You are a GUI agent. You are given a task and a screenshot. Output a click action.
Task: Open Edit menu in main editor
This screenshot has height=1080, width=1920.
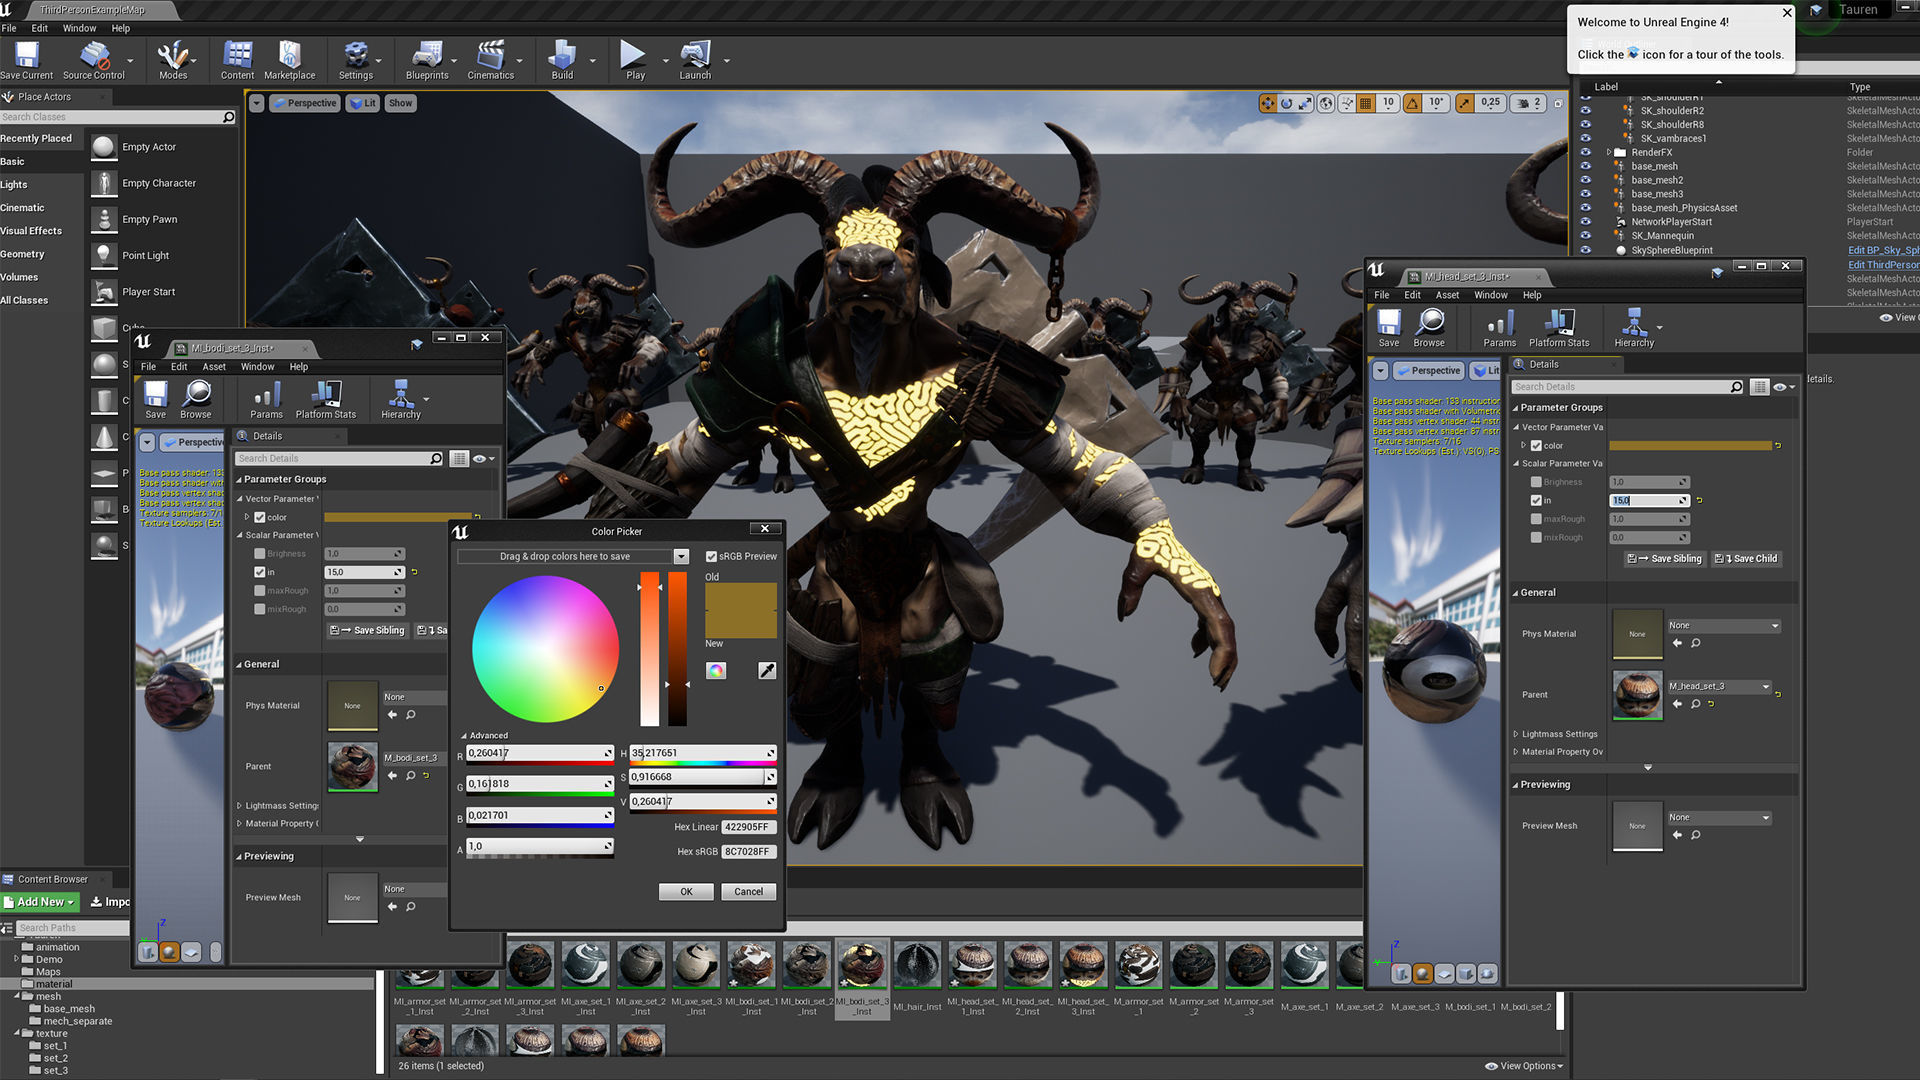(x=39, y=28)
